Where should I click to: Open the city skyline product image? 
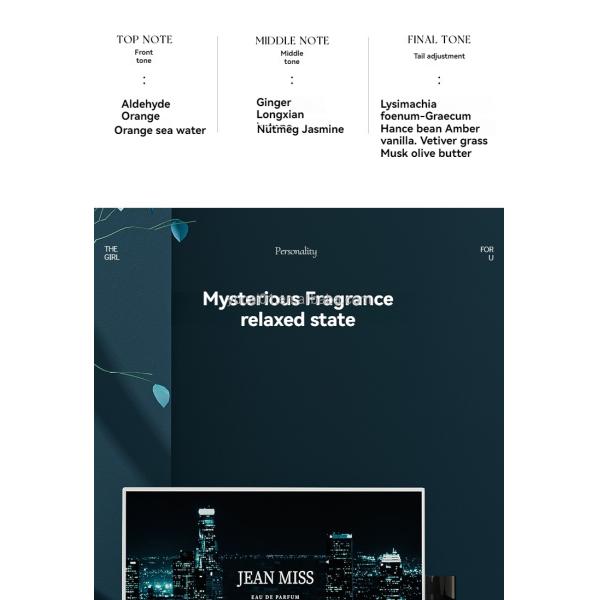(x=274, y=544)
